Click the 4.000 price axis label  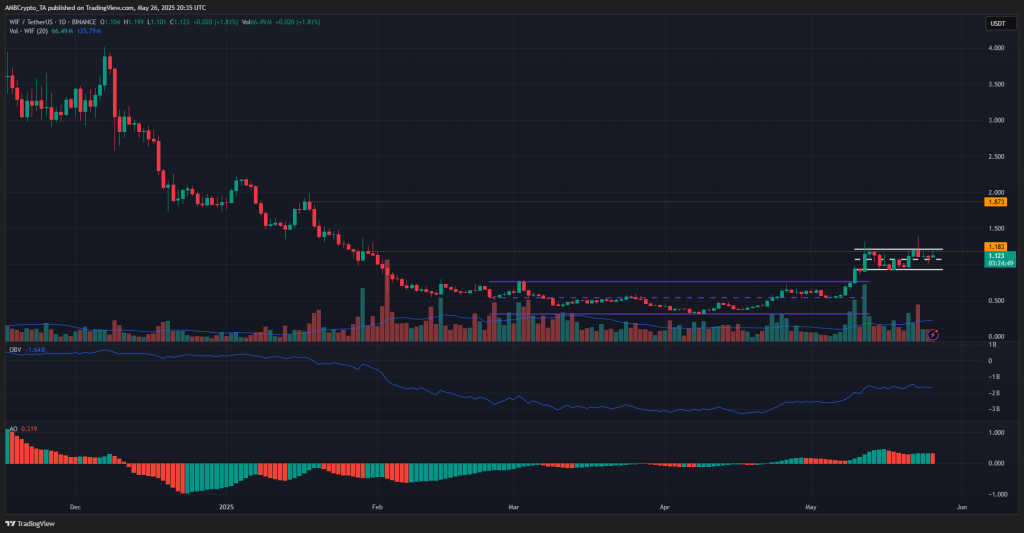997,48
